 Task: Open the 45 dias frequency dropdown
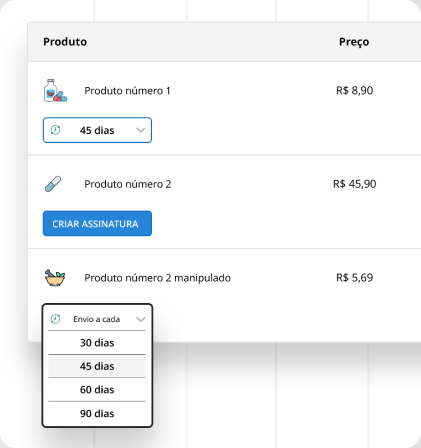pos(97,130)
